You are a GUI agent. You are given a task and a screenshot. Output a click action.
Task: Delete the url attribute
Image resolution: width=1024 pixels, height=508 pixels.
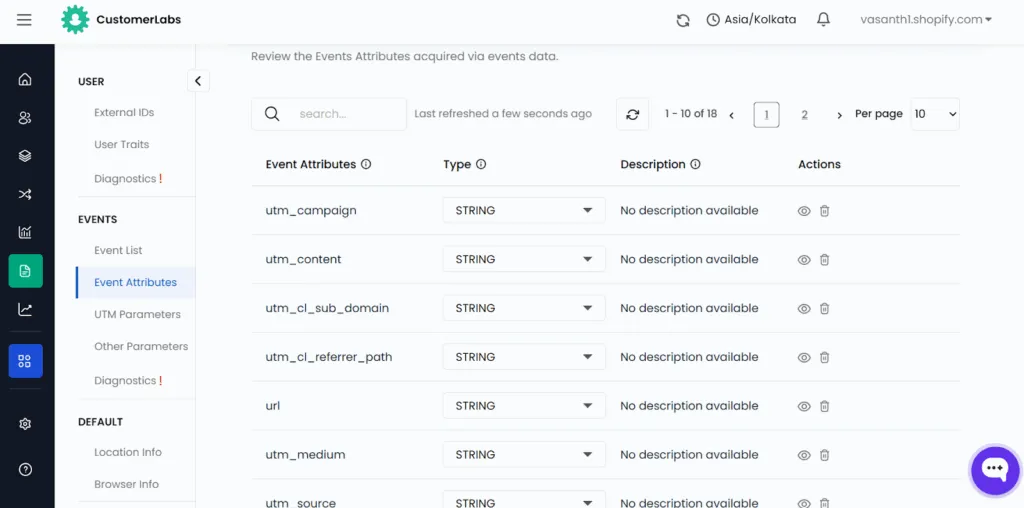click(x=825, y=406)
